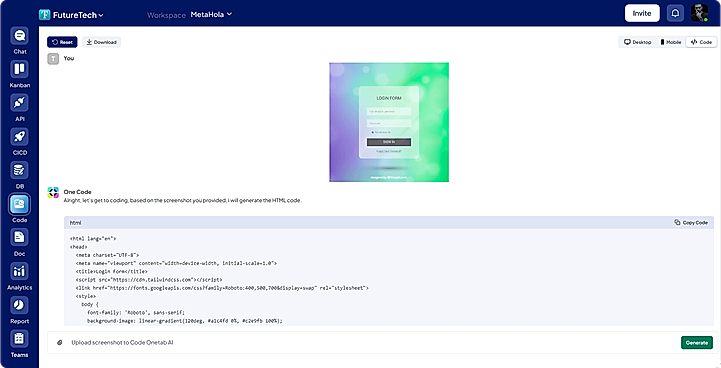Click Copy Code button
This screenshot has height=368, width=721.
691,223
